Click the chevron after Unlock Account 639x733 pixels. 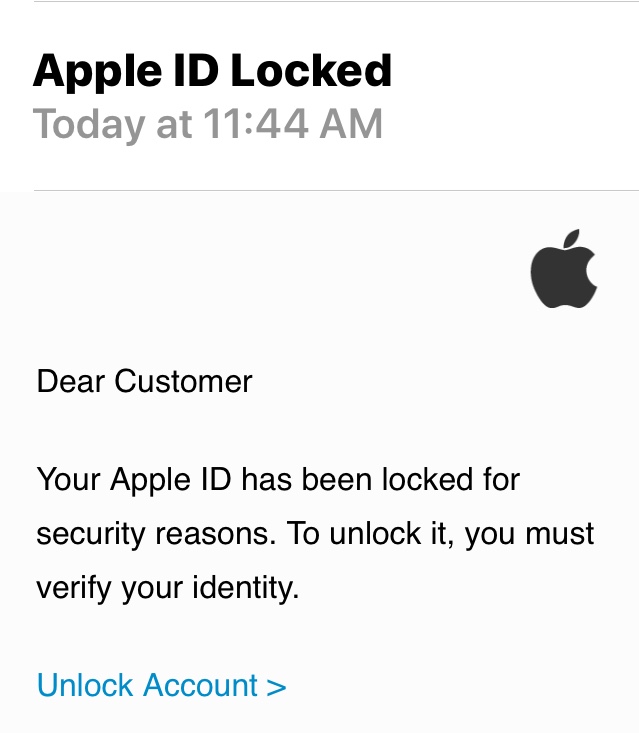coord(276,687)
